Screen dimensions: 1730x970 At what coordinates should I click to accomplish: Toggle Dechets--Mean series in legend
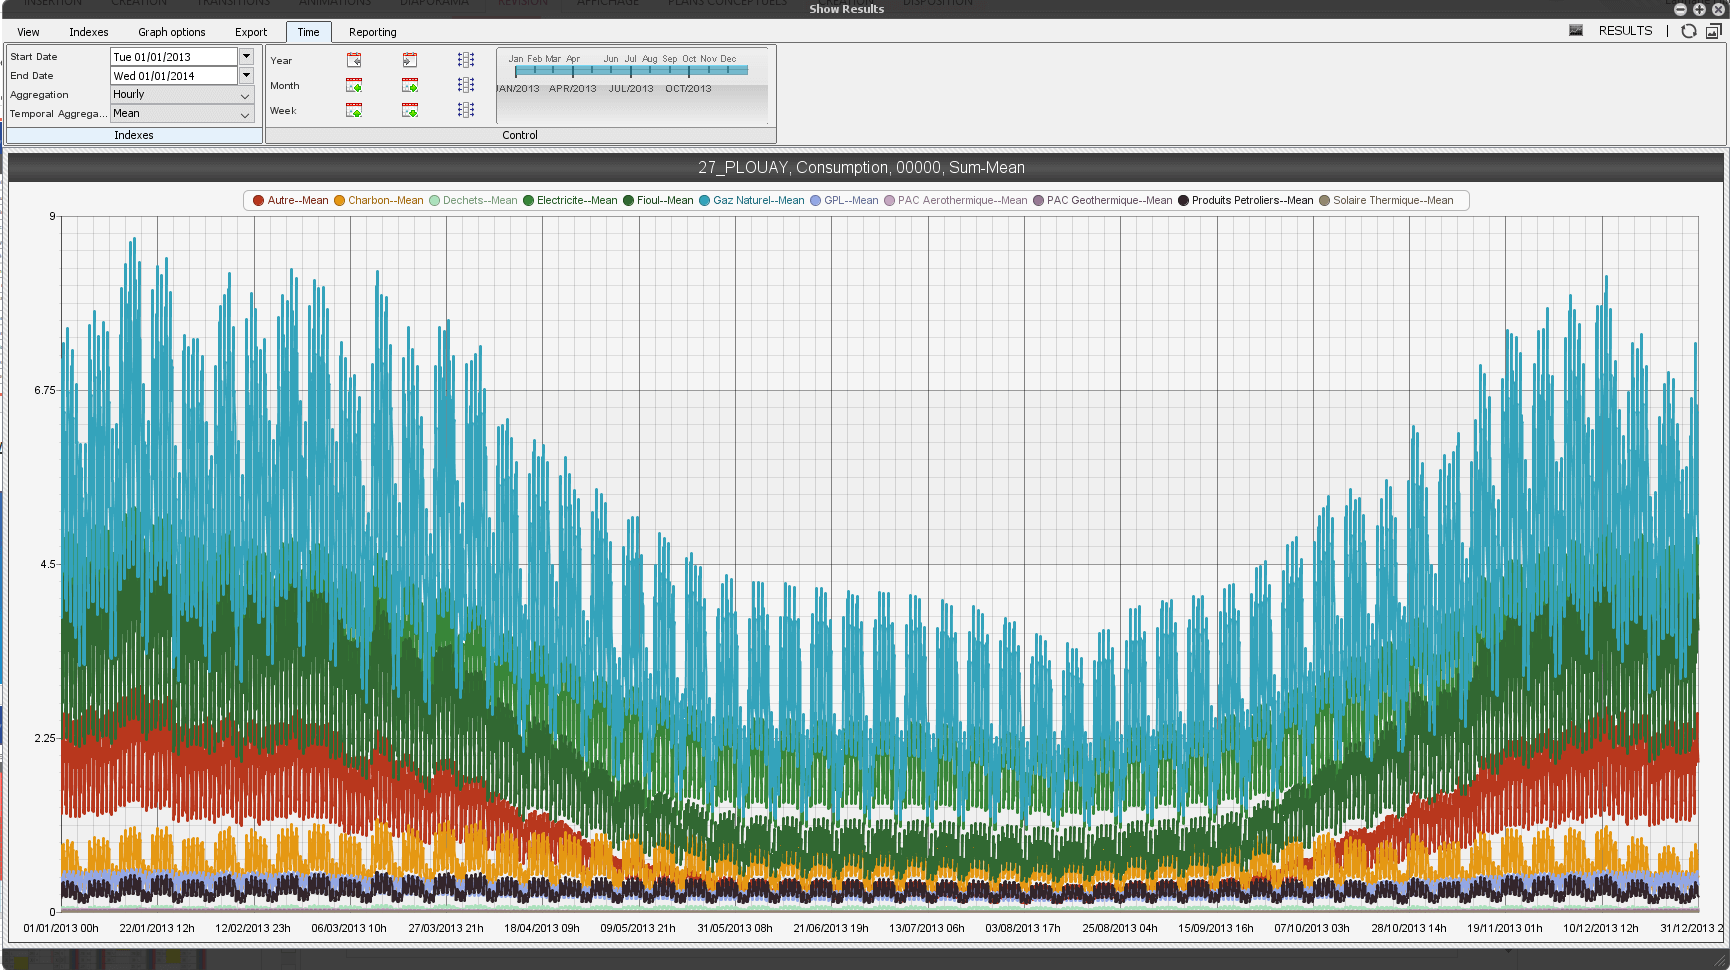point(473,200)
